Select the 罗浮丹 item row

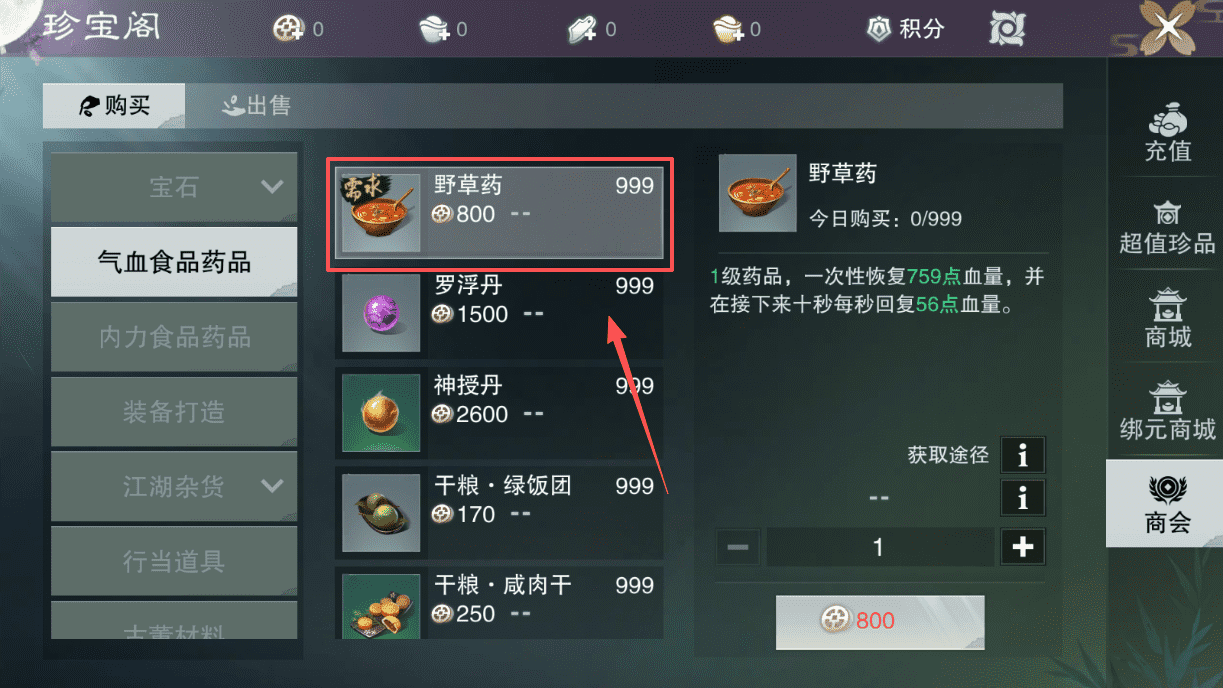click(499, 314)
